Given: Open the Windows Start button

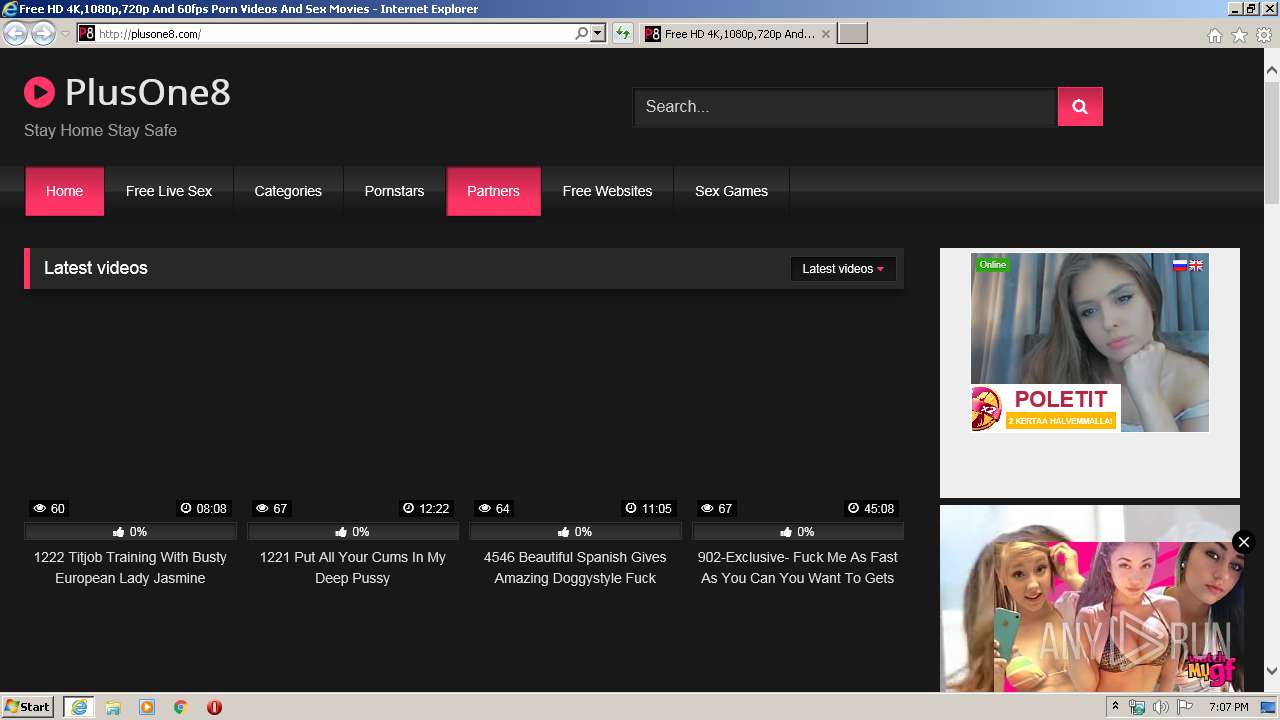Looking at the screenshot, I should (x=27, y=706).
